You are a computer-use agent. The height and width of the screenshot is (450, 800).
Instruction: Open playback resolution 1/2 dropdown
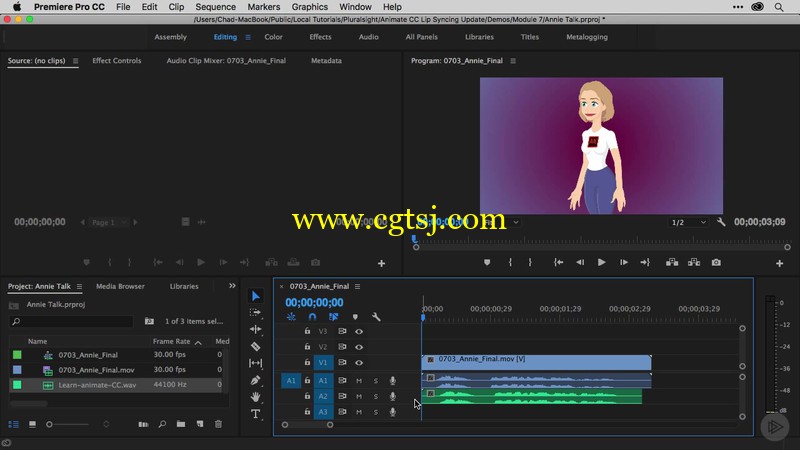pos(688,222)
